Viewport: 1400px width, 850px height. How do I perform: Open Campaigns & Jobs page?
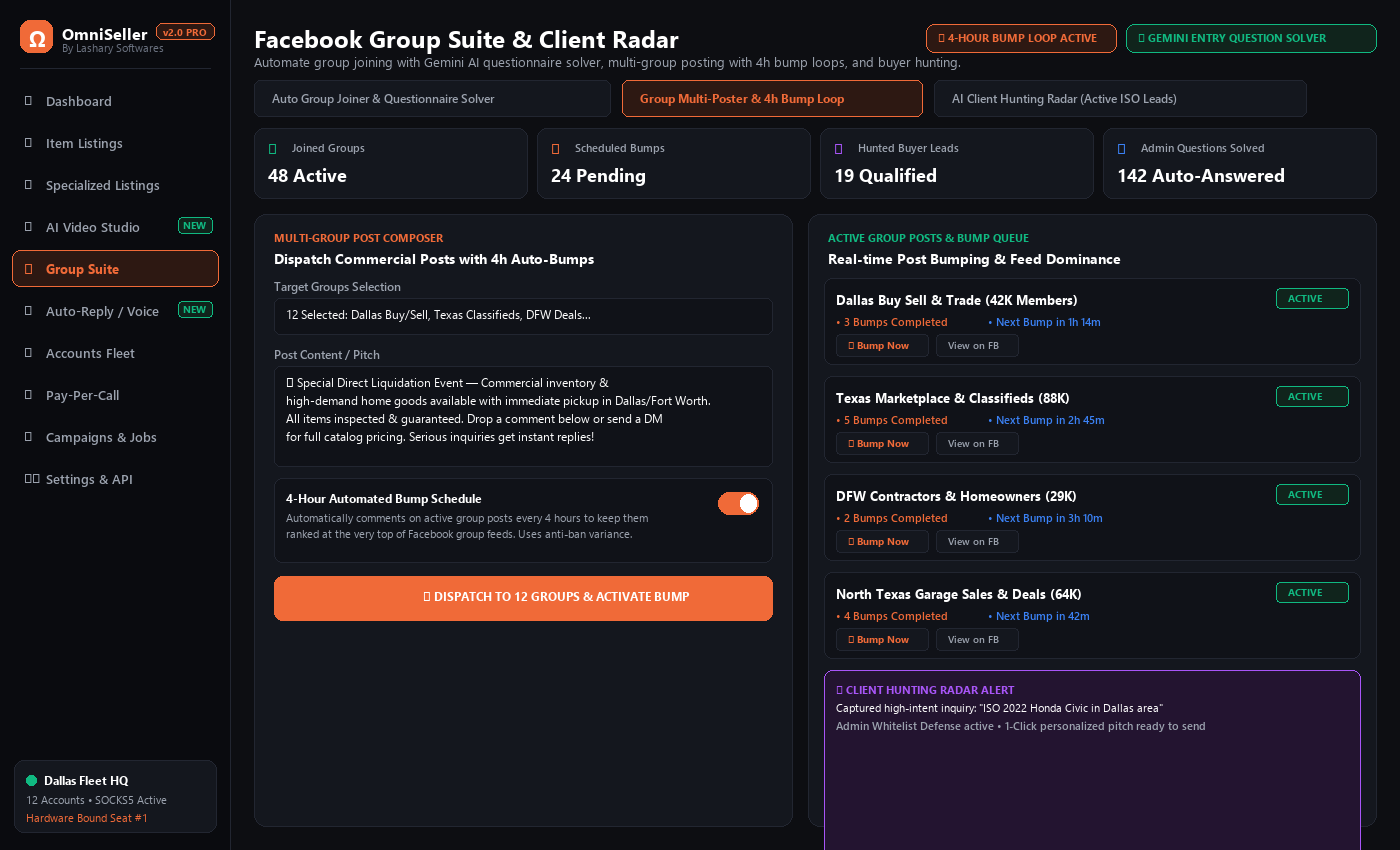click(x=115, y=437)
